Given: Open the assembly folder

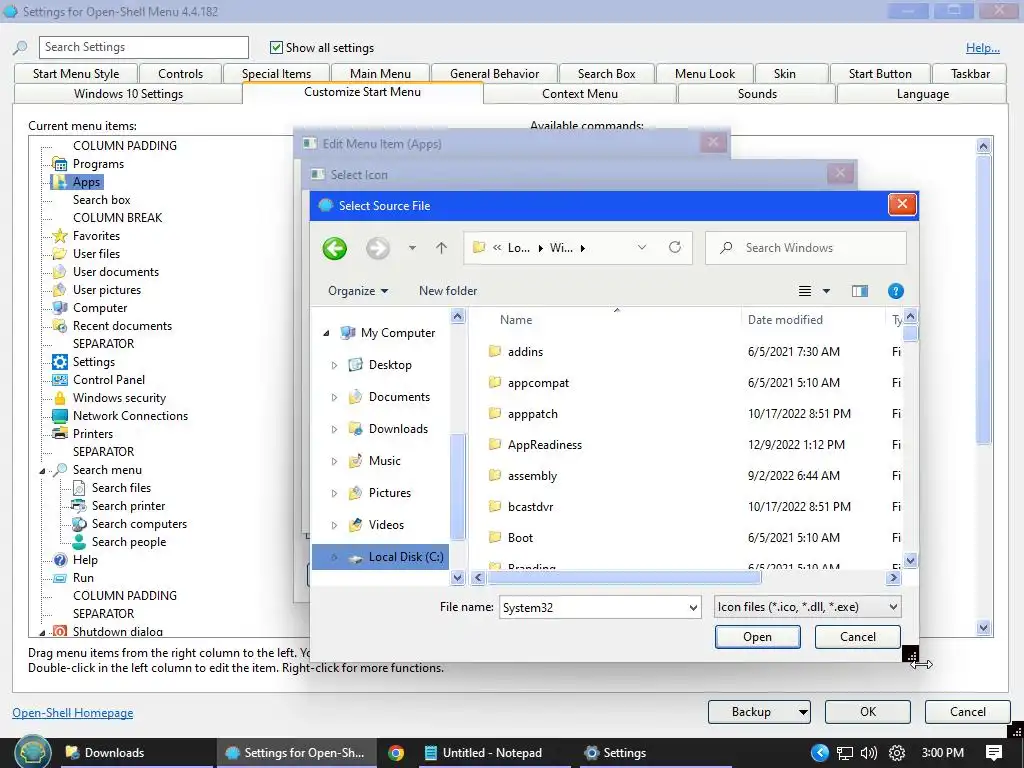Looking at the screenshot, I should 532,475.
